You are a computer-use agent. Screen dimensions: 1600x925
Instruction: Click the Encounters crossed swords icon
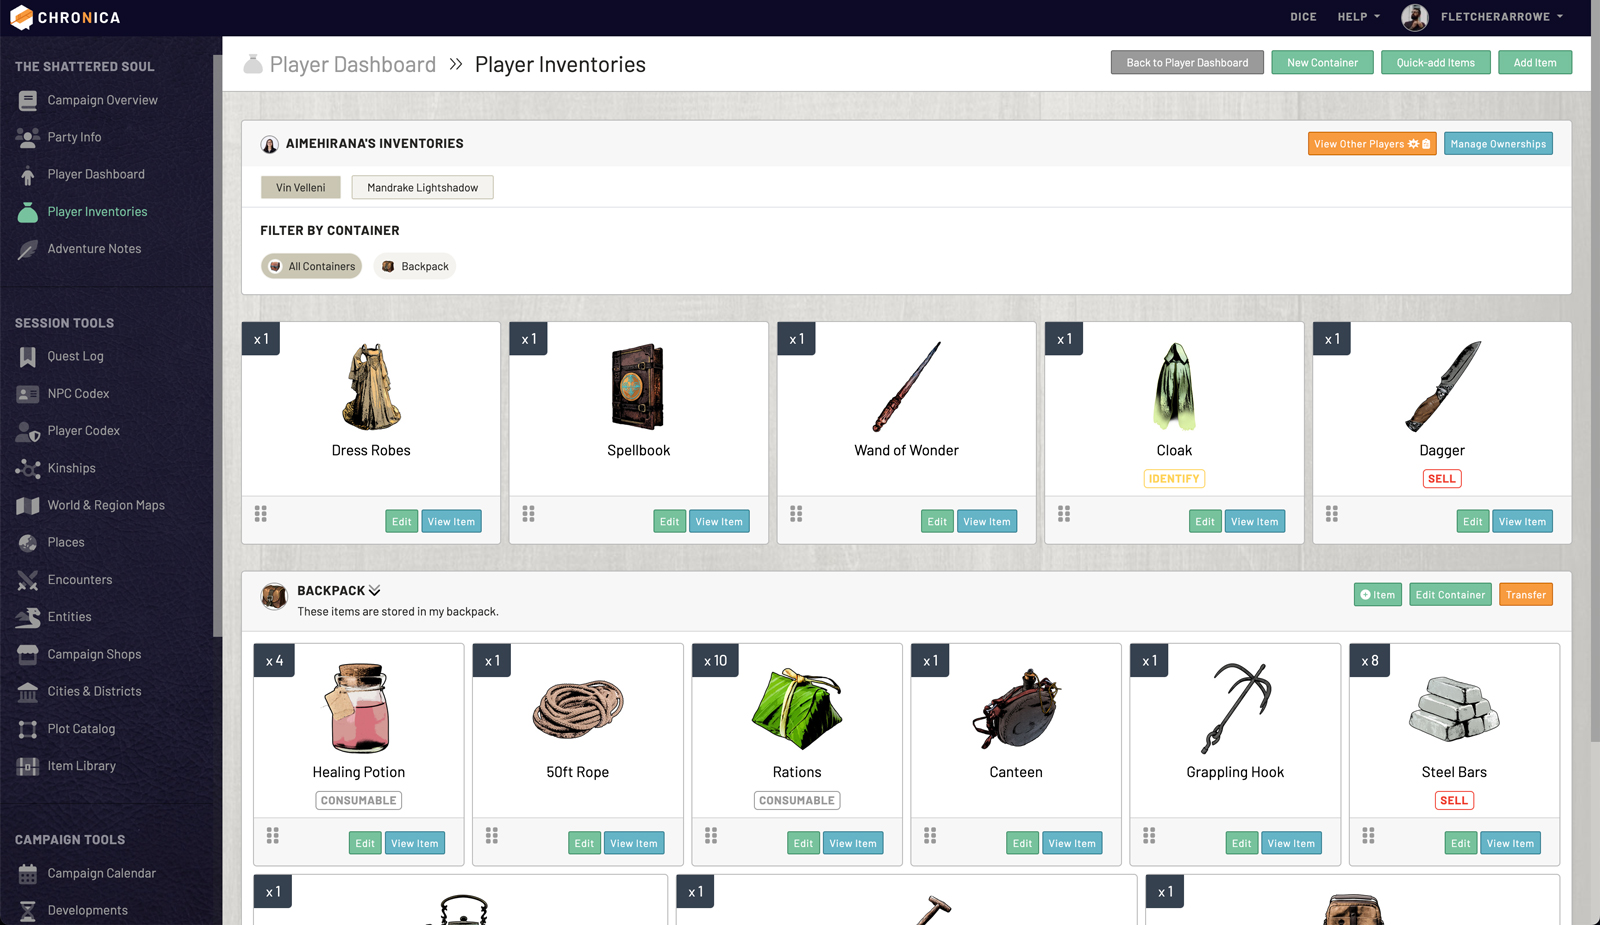[28, 580]
